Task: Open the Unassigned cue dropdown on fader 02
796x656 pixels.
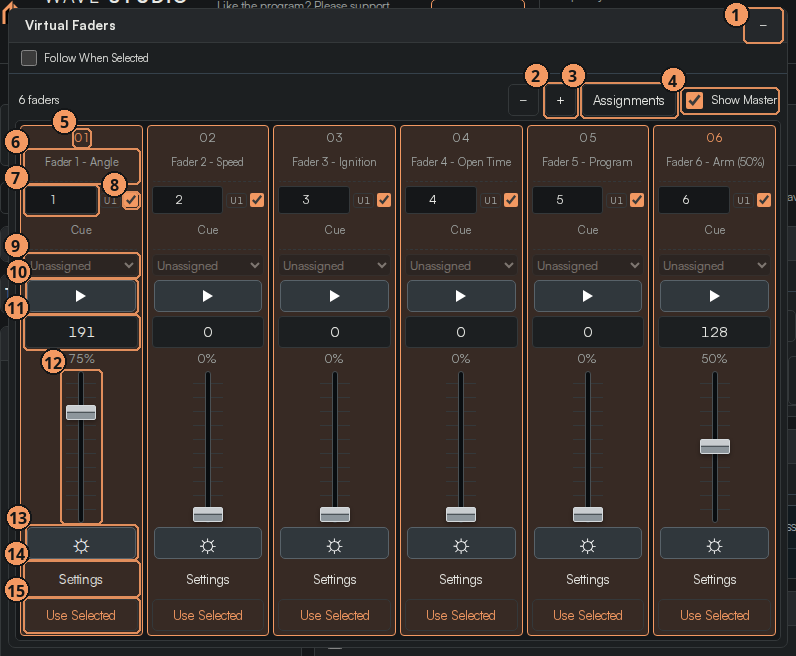Action: [208, 266]
